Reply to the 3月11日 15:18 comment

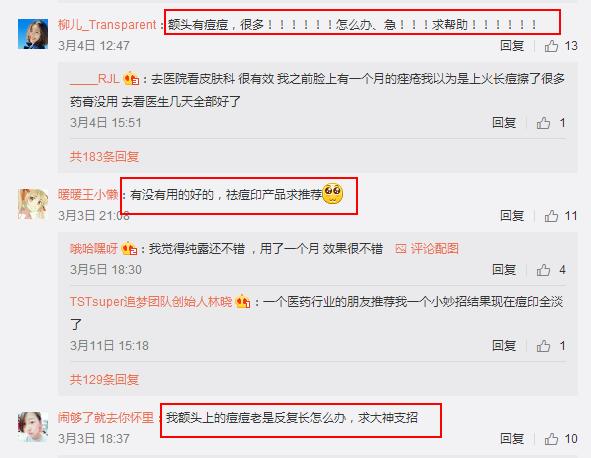504,346
